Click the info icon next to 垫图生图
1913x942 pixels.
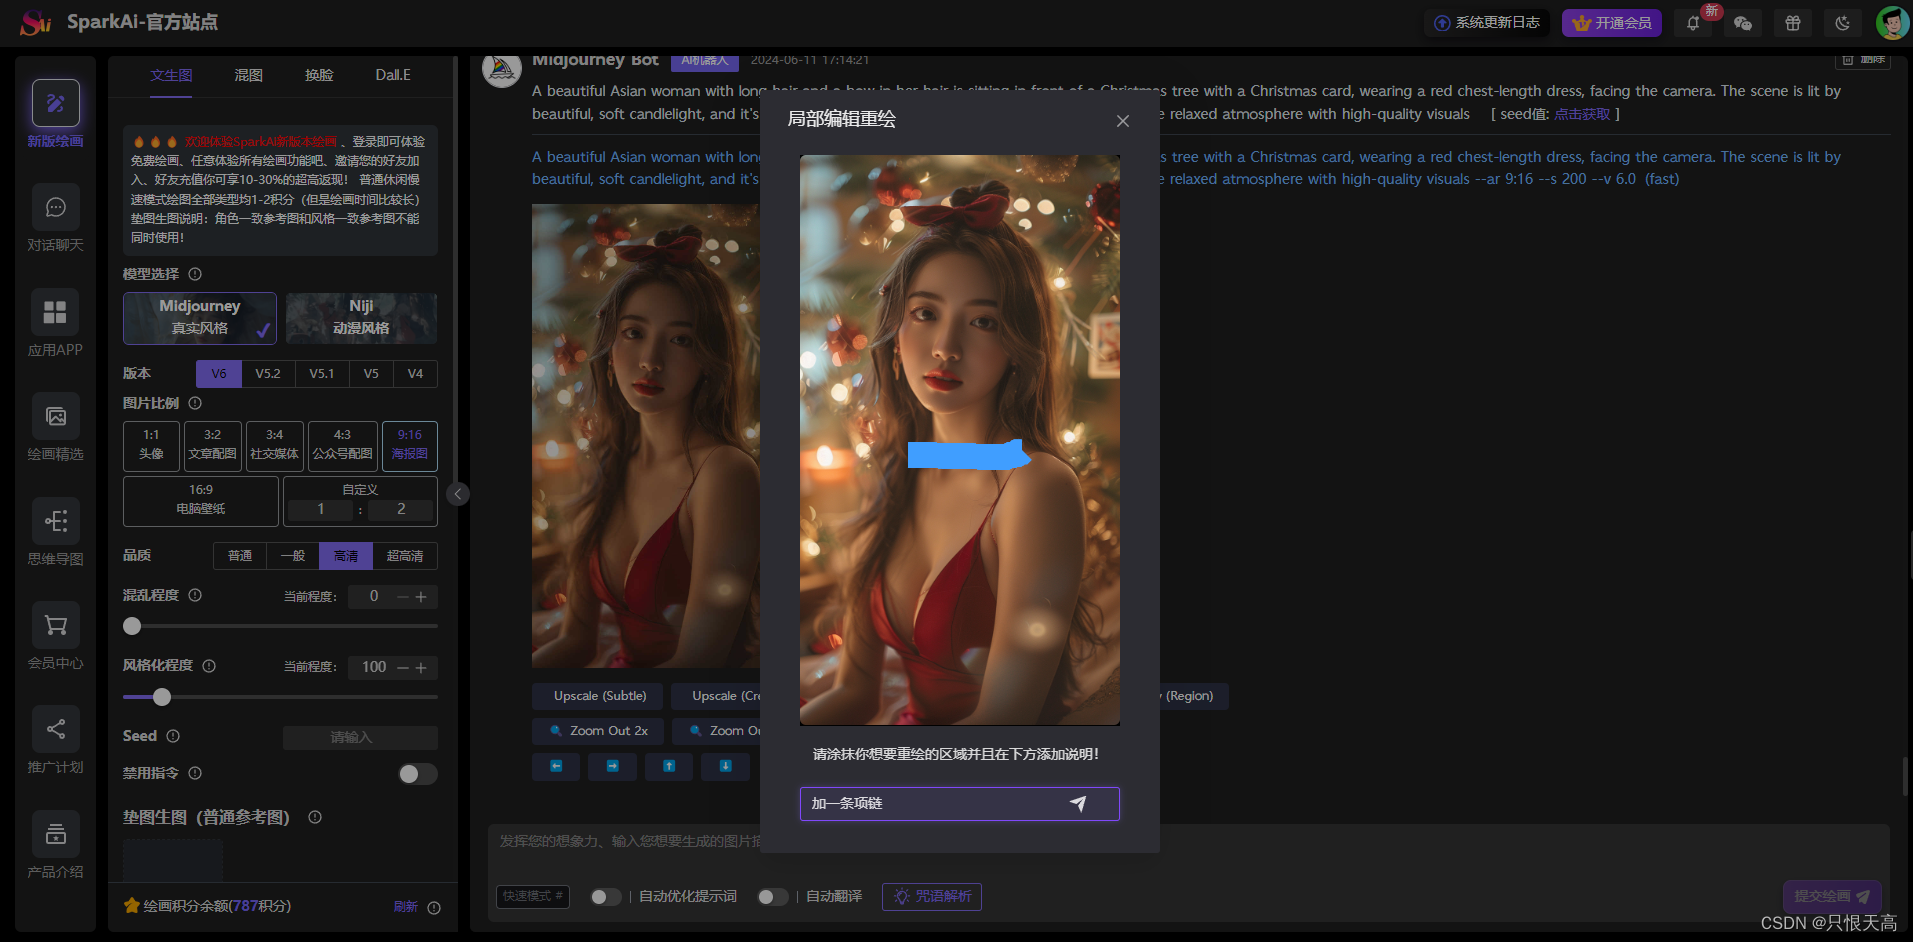315,817
